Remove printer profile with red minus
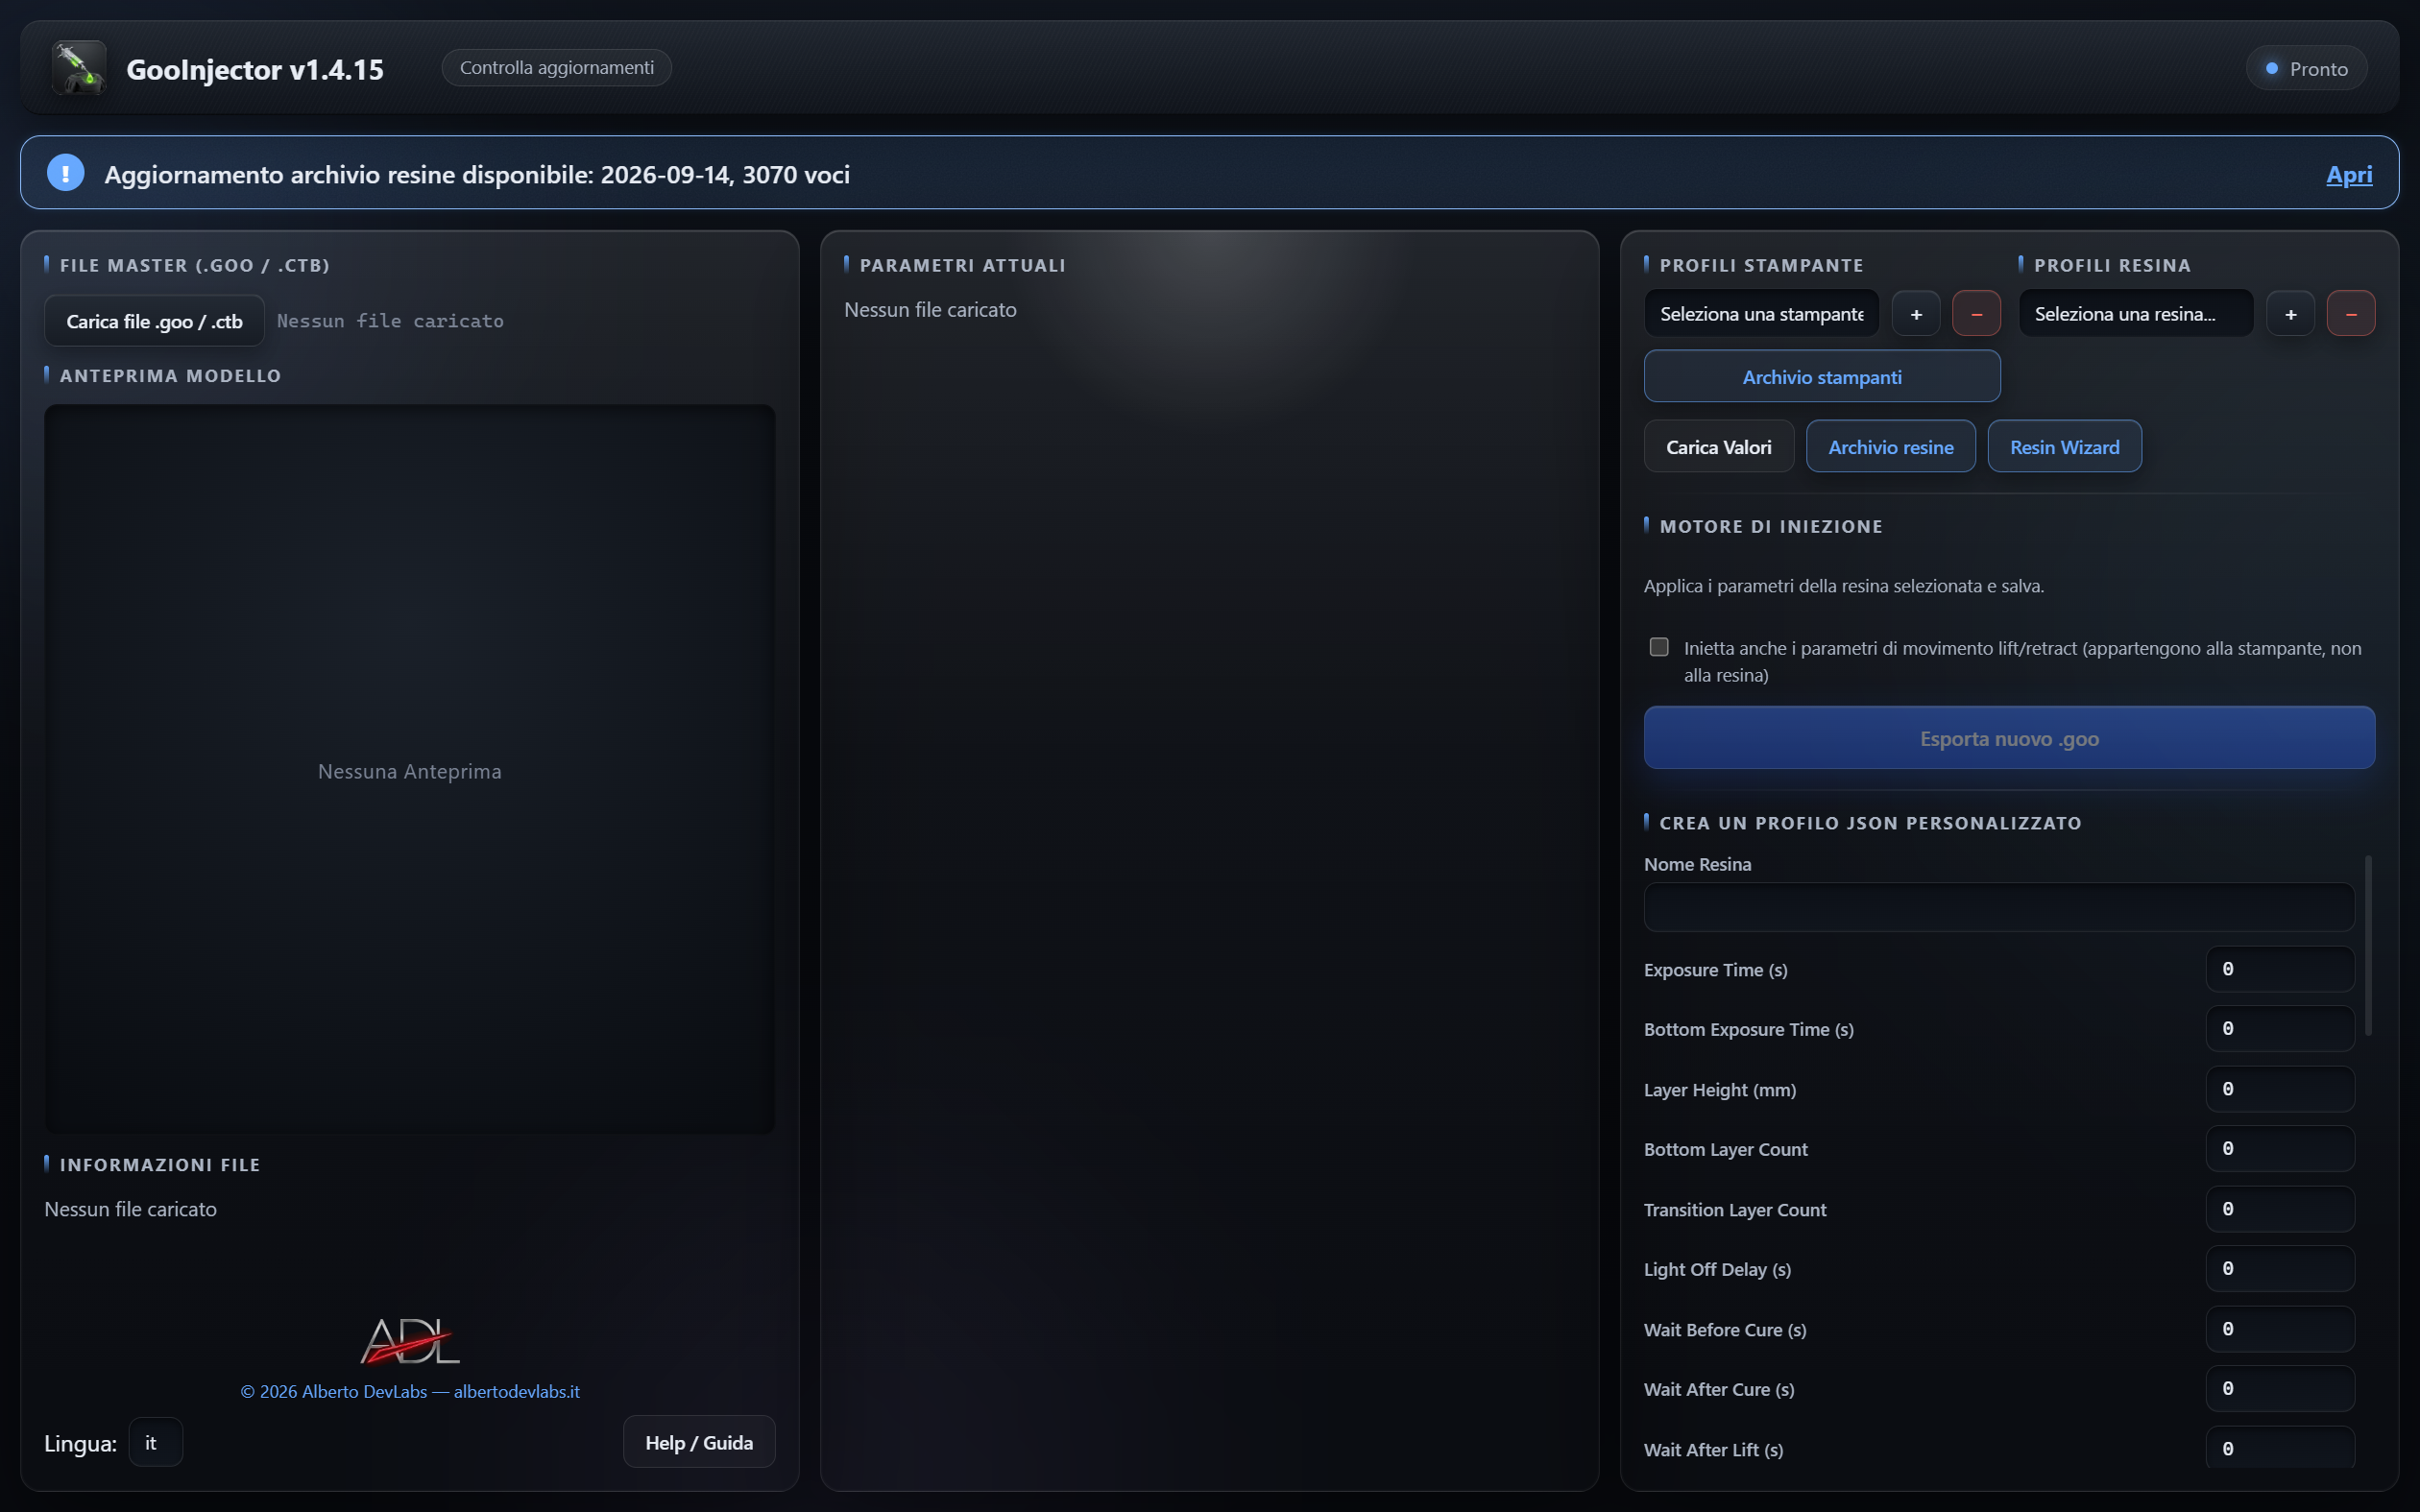This screenshot has height=1512, width=2420. [x=1976, y=314]
